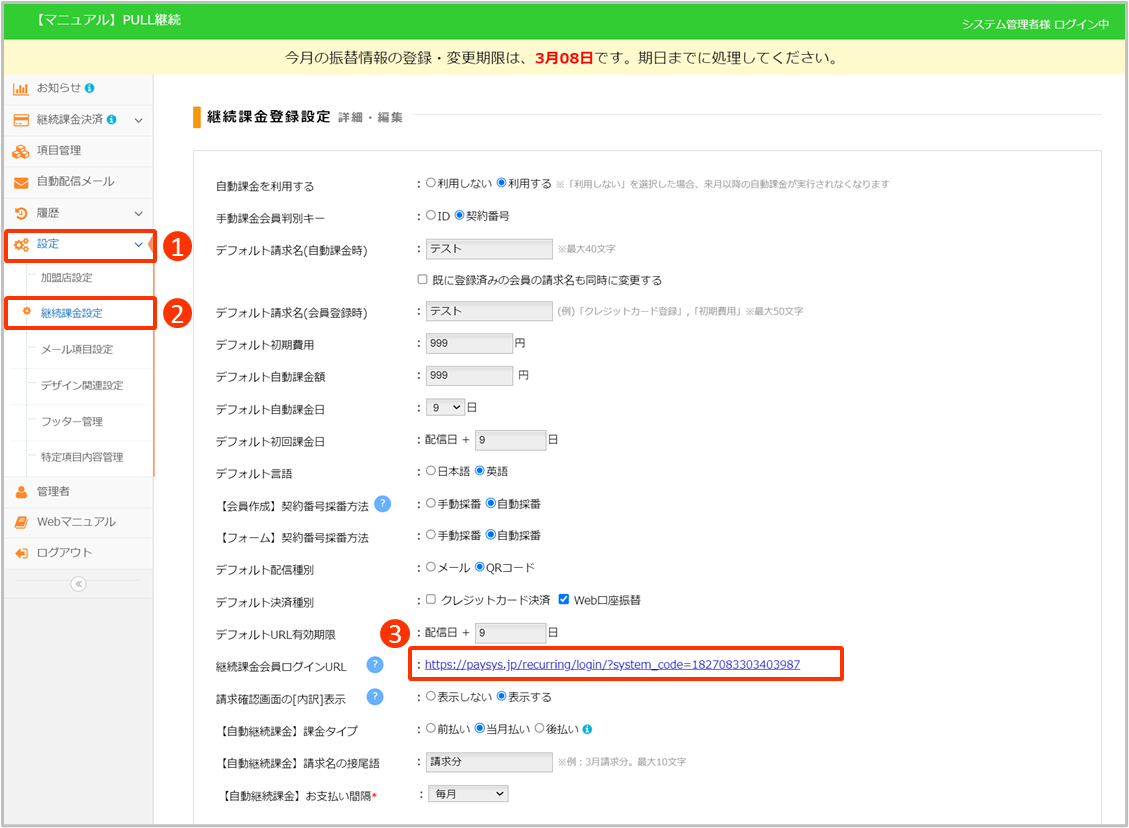
Task: Open 継続課金設定 submenu item
Action: [x=71, y=313]
